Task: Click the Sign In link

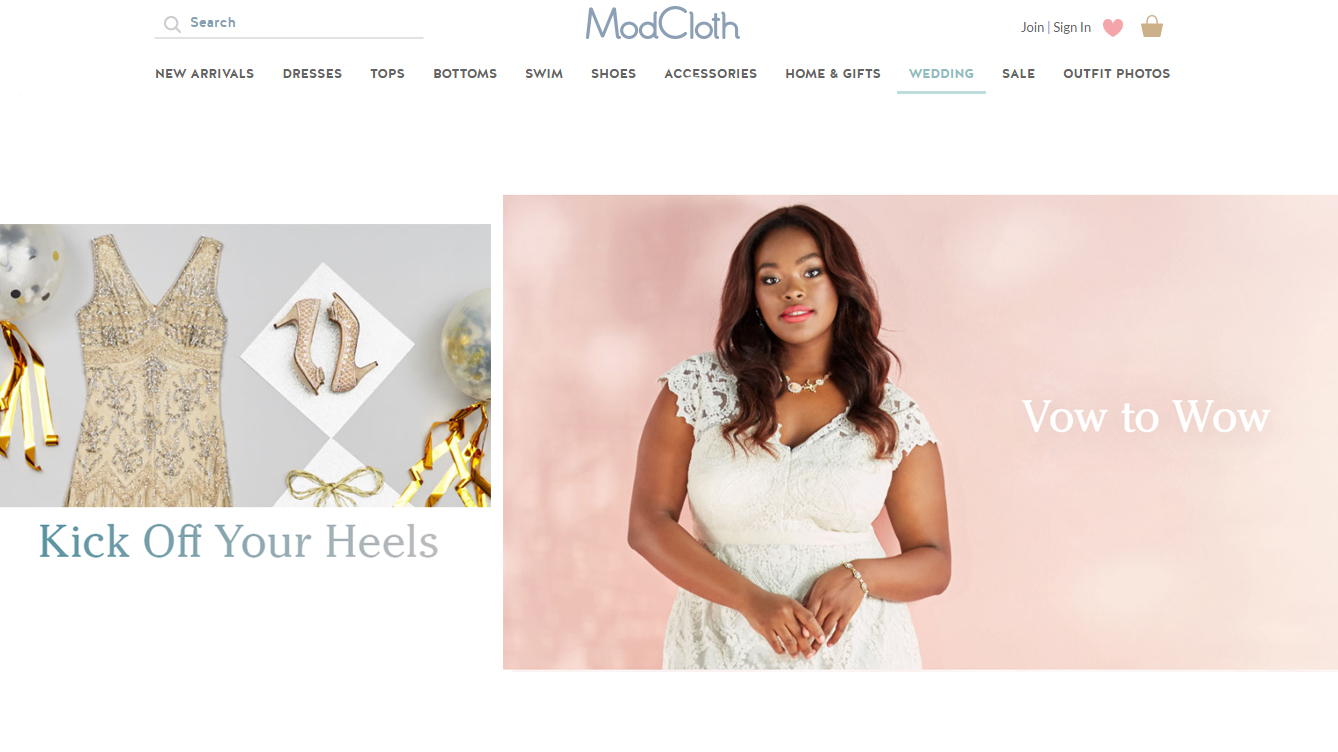Action: (1072, 27)
